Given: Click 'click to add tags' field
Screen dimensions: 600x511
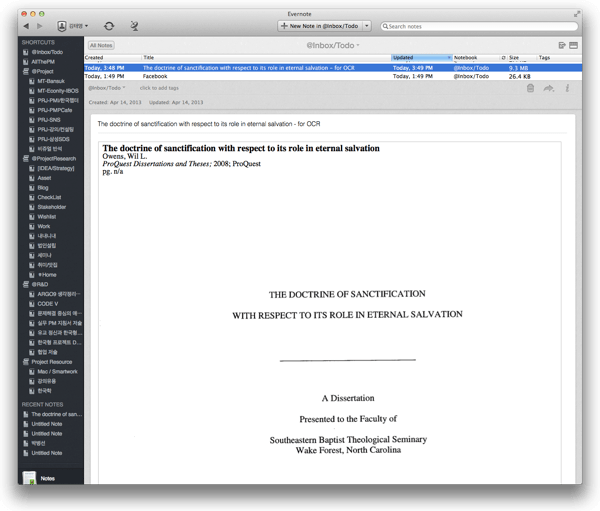Looking at the screenshot, I should click(159, 88).
